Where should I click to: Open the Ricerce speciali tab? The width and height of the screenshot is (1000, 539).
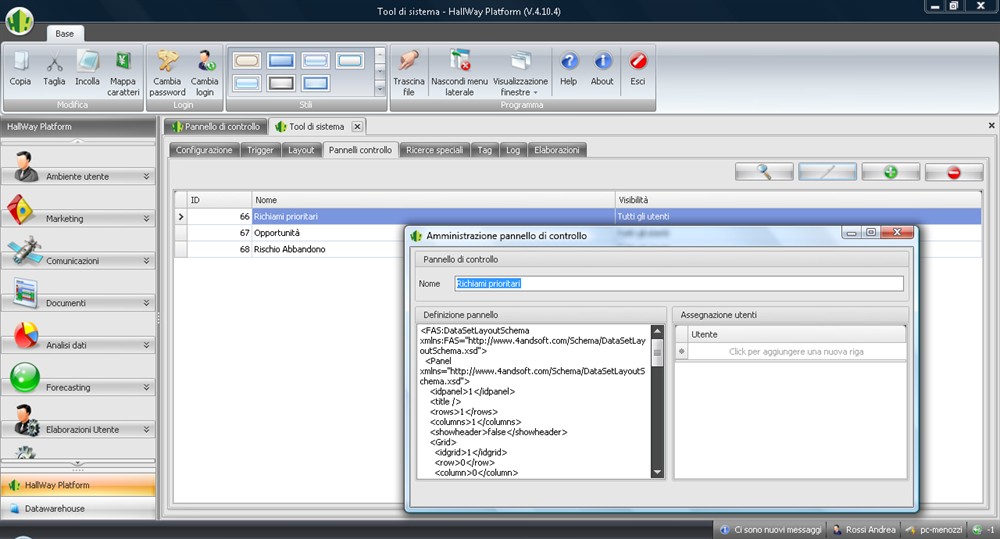coord(434,150)
